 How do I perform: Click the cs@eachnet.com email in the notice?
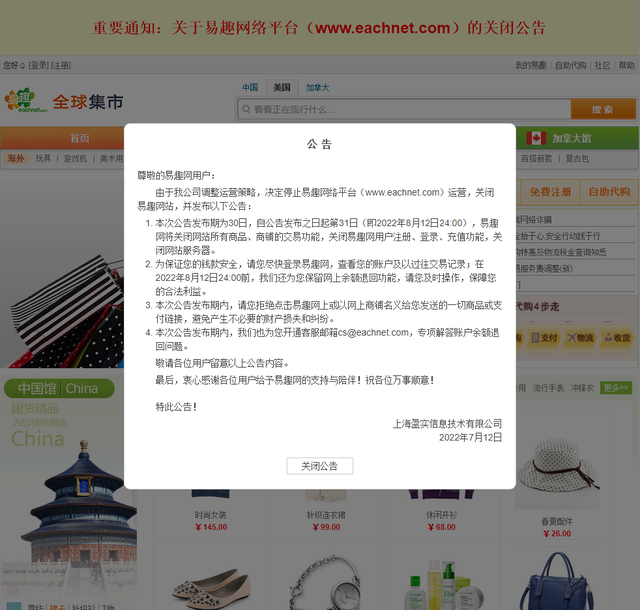click(373, 333)
